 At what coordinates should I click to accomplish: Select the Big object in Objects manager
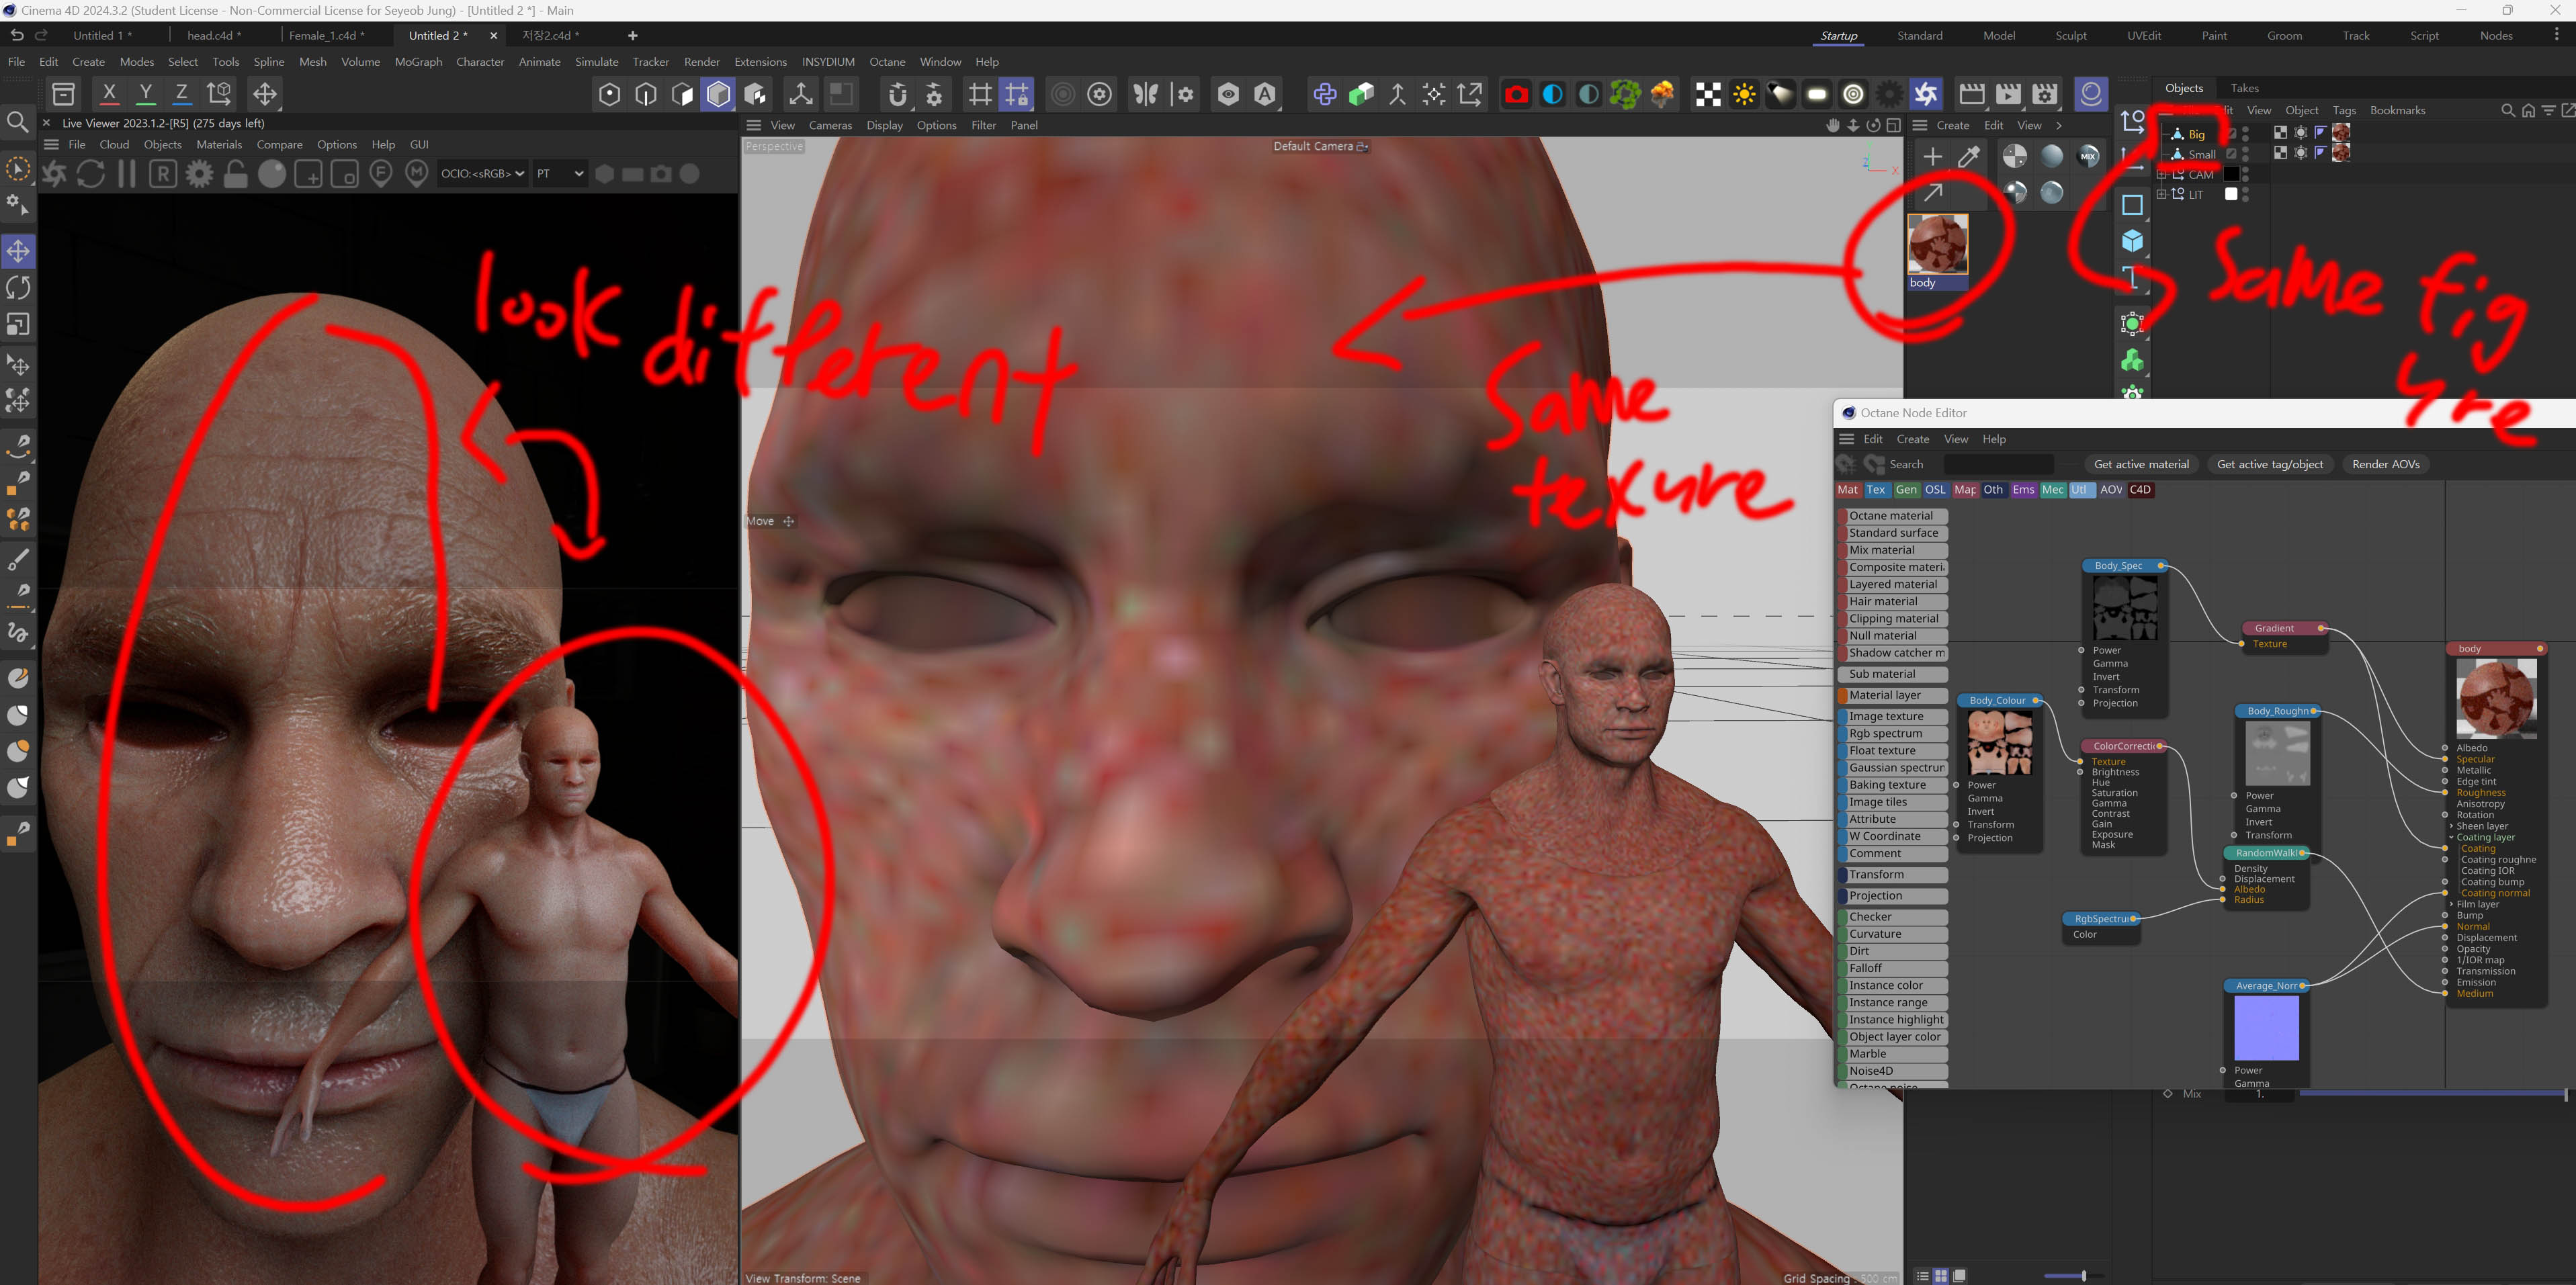tap(2196, 134)
